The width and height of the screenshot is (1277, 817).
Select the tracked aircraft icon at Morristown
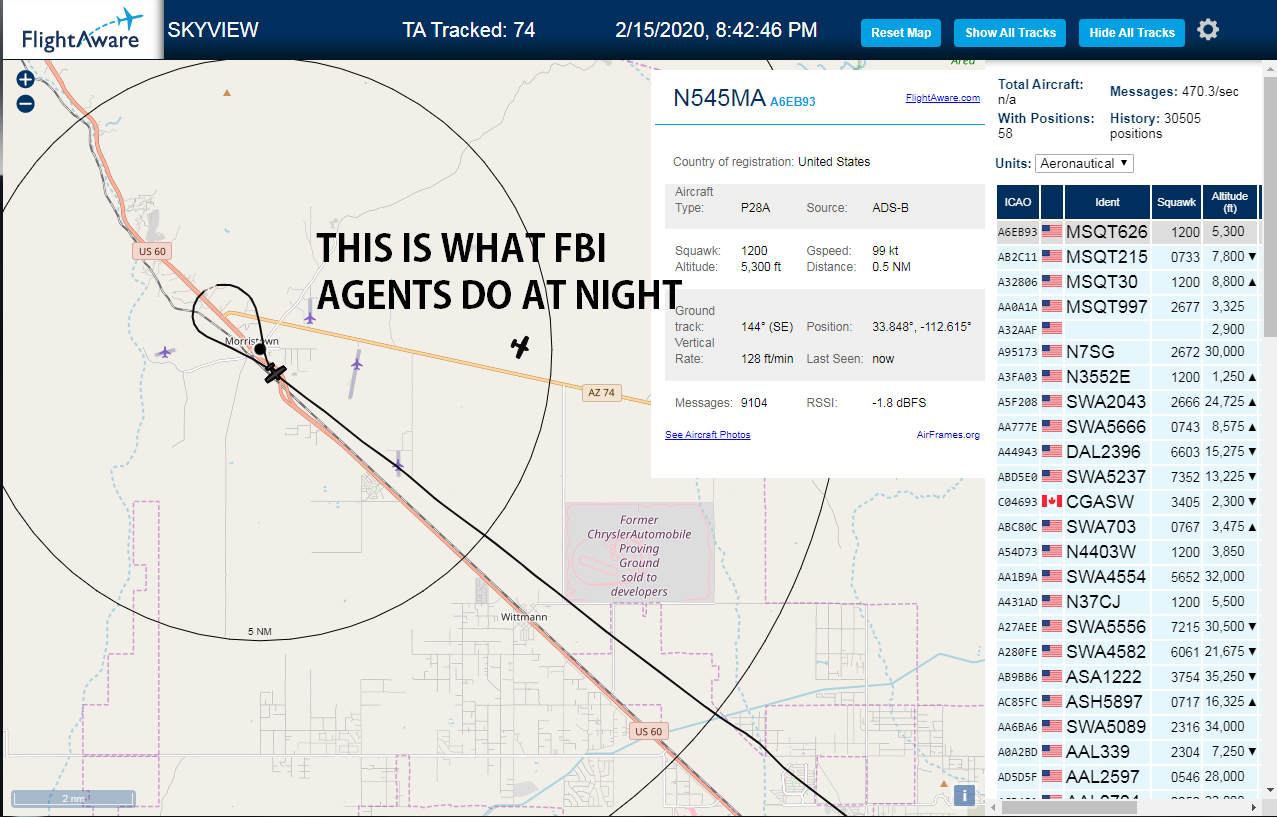pyautogui.click(x=274, y=373)
